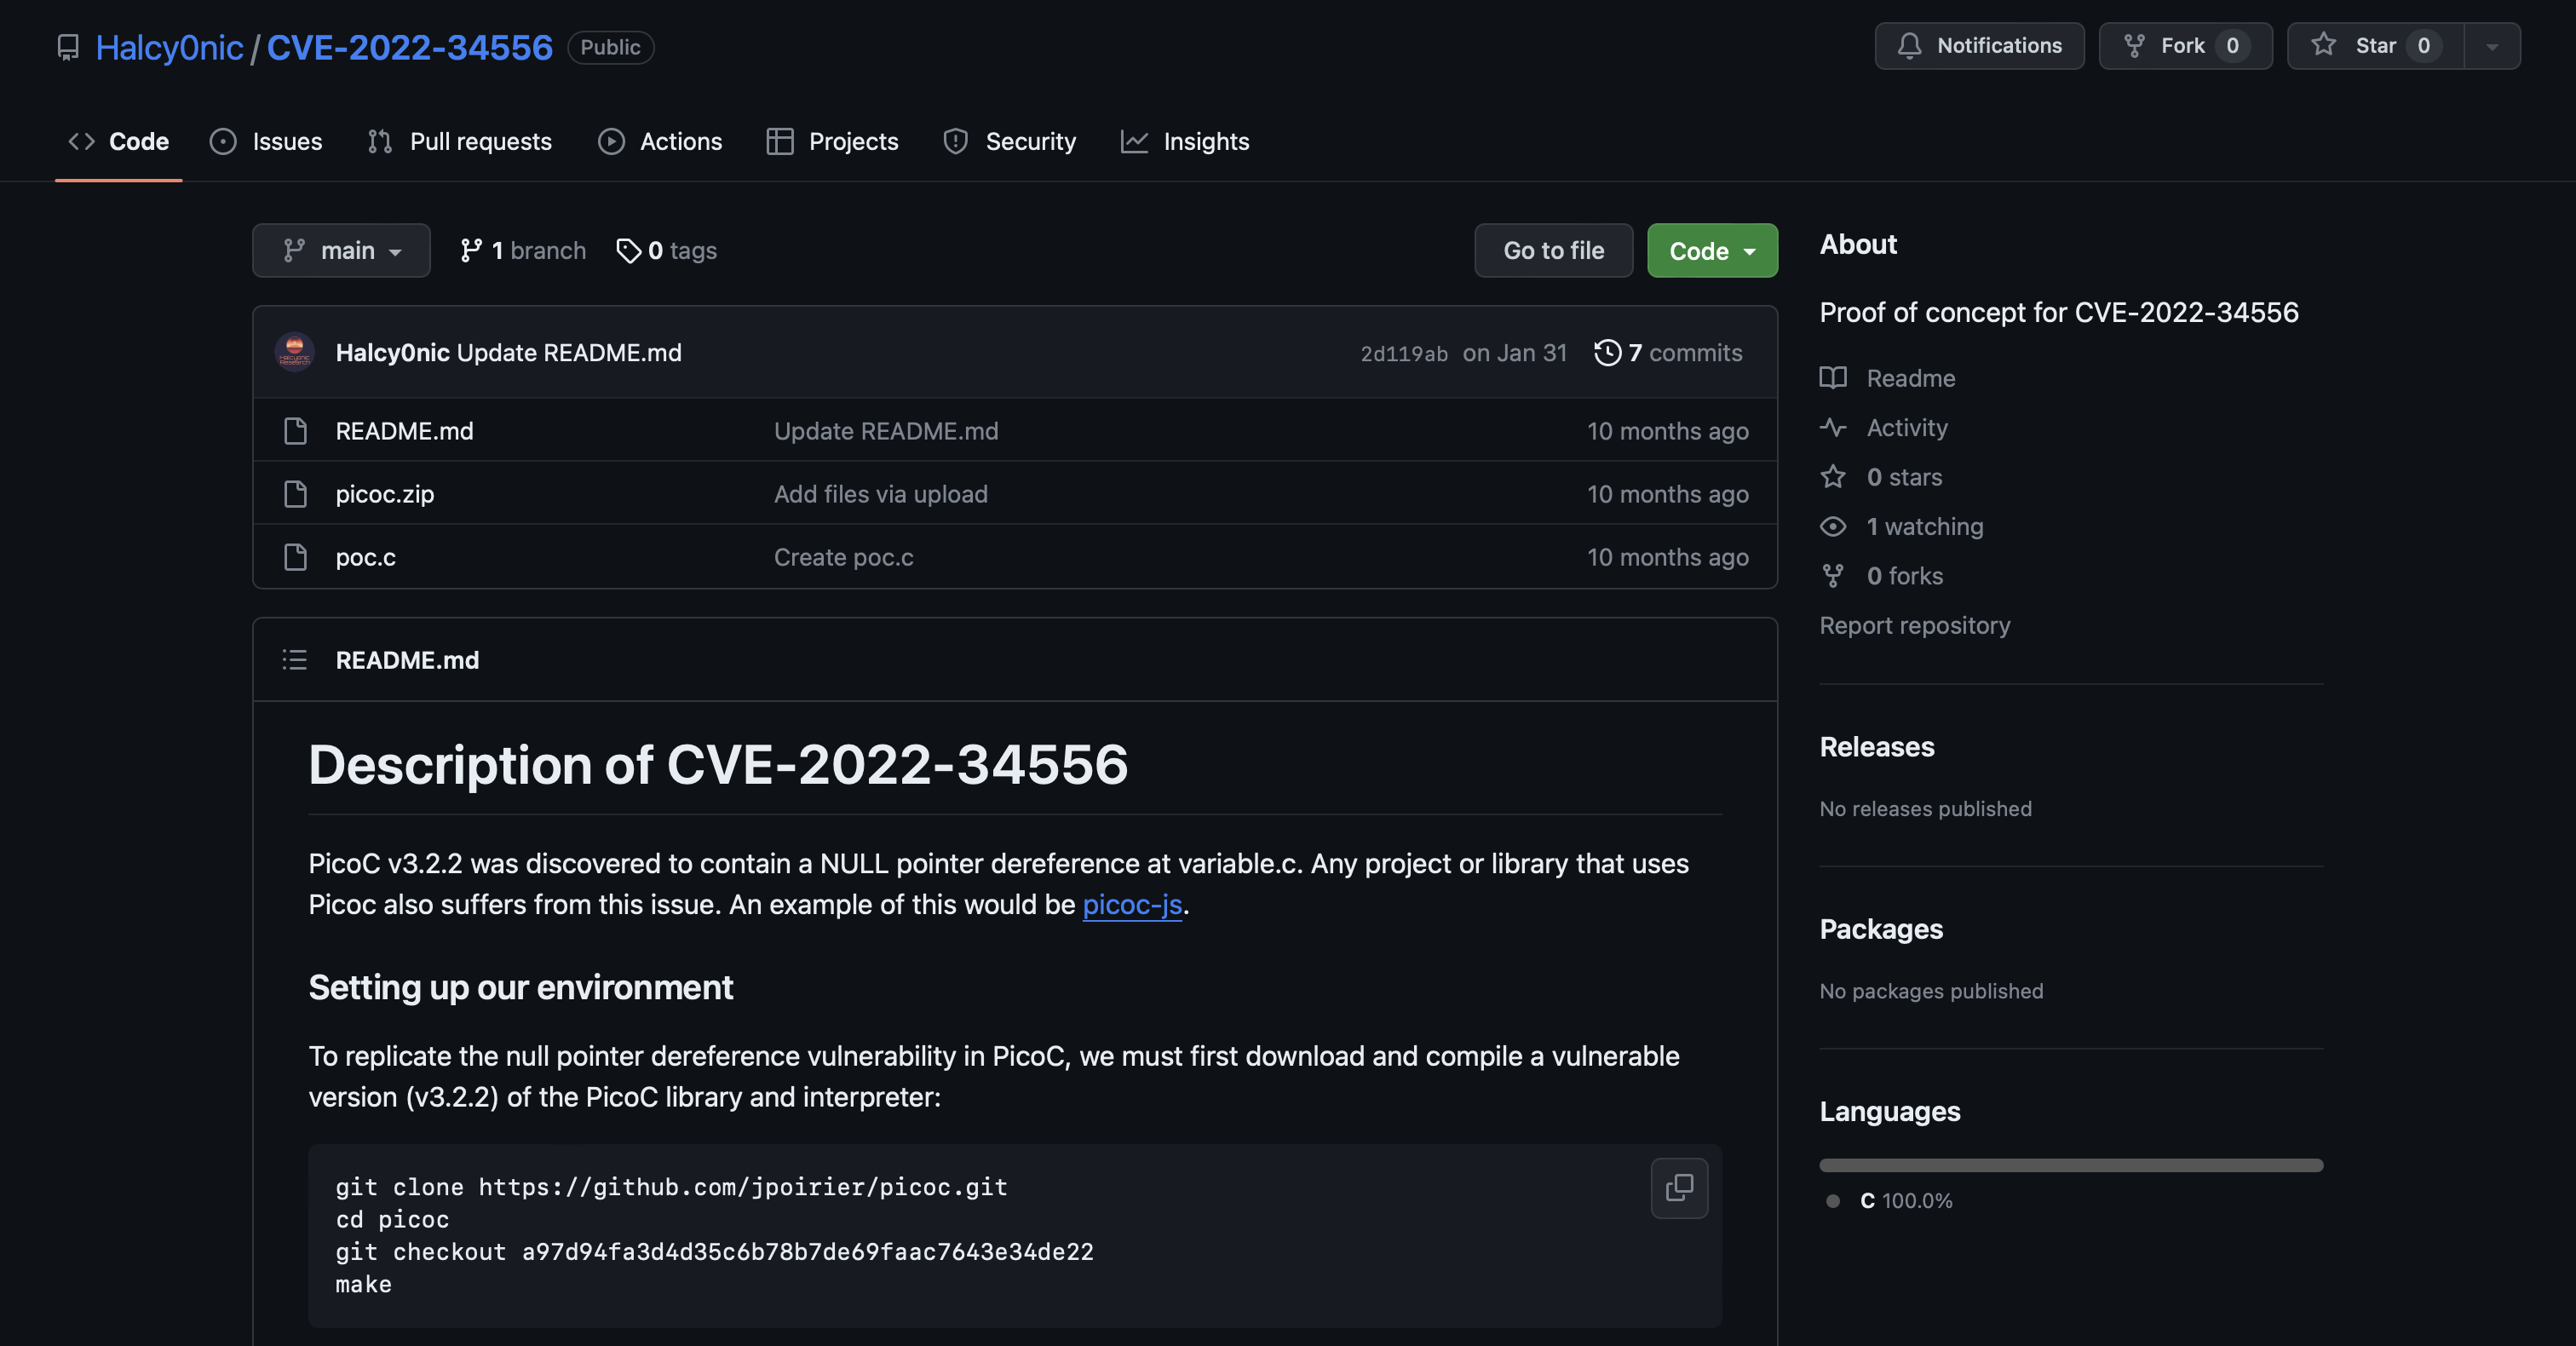Open the CVE-2022-34556 repository name link
This screenshot has height=1346, width=2576.
point(409,47)
